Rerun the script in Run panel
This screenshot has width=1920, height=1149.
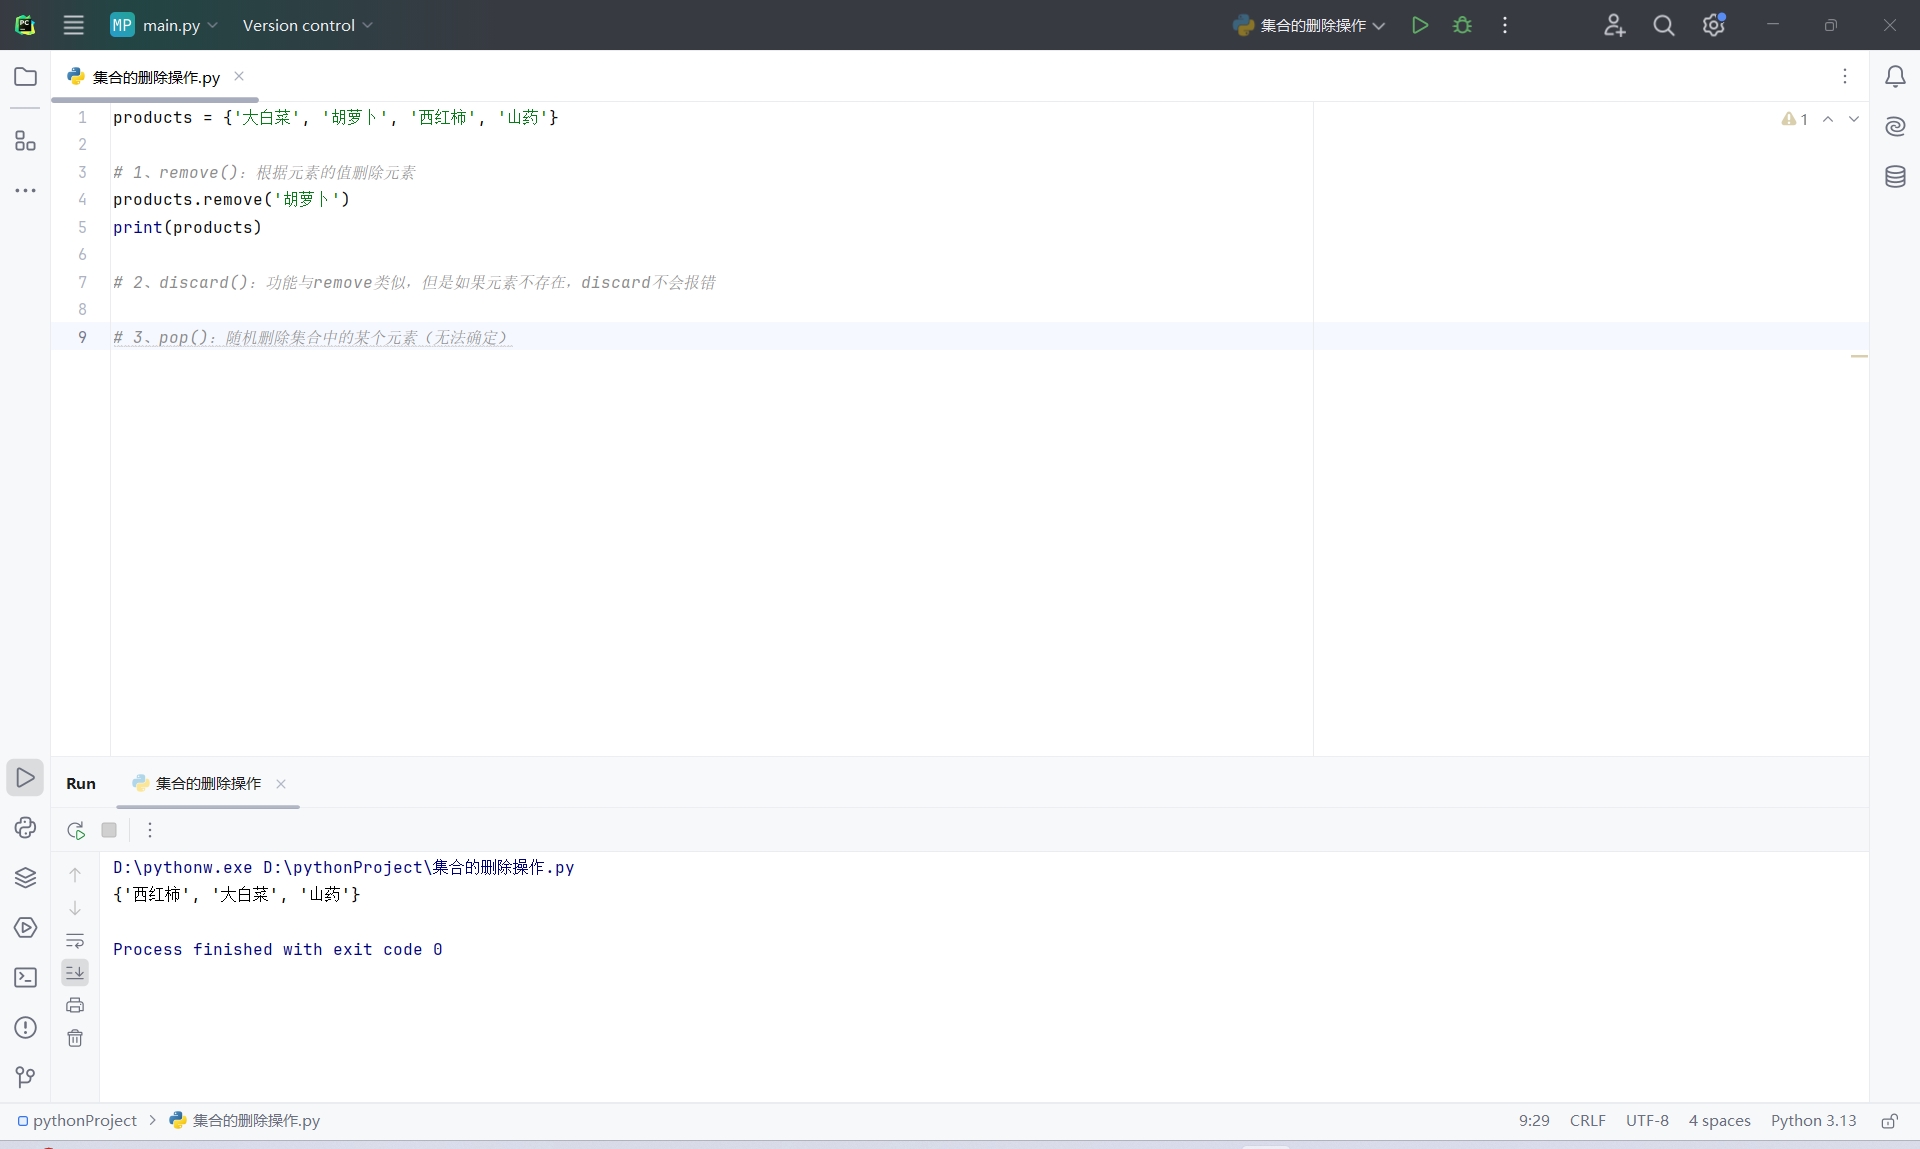point(76,830)
